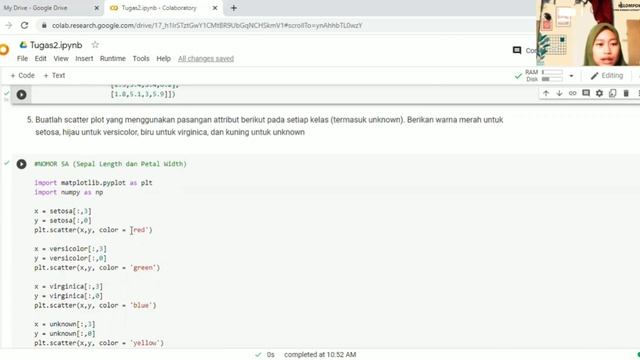Mirror cell in tab icon

pyautogui.click(x=613, y=93)
